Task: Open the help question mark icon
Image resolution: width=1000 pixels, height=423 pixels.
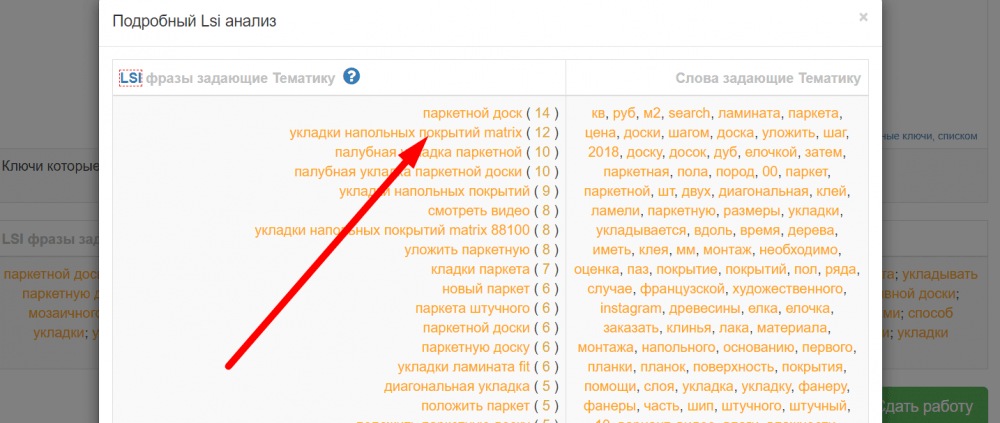Action: (x=351, y=77)
